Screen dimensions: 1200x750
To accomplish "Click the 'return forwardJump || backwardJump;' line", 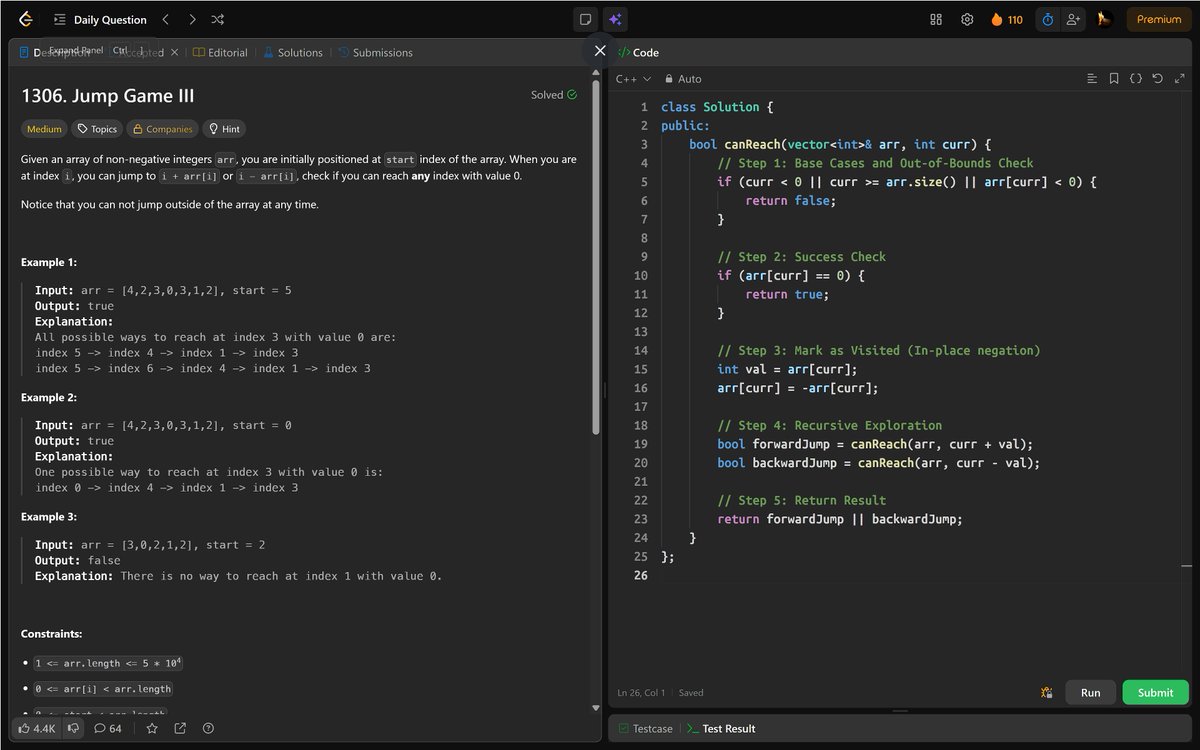I will coord(840,519).
